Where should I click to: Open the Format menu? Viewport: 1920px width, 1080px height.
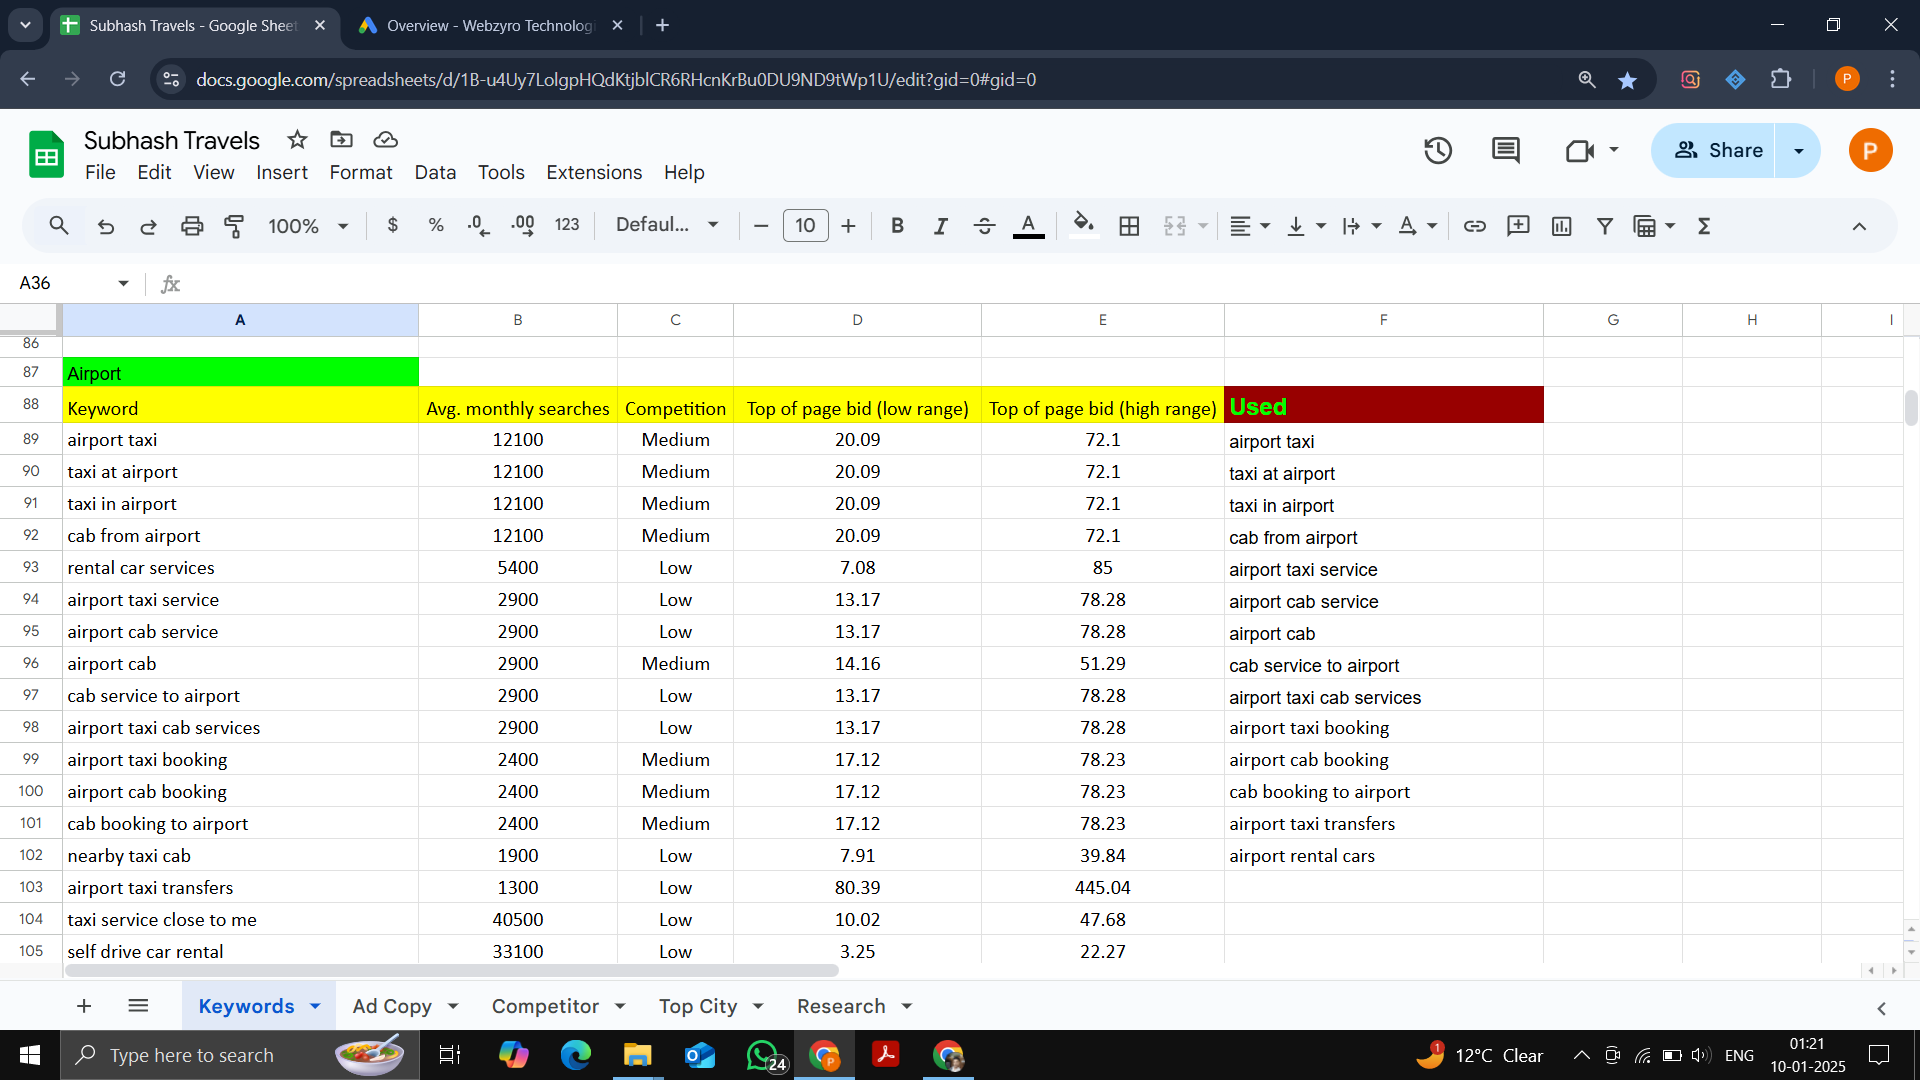[x=361, y=173]
